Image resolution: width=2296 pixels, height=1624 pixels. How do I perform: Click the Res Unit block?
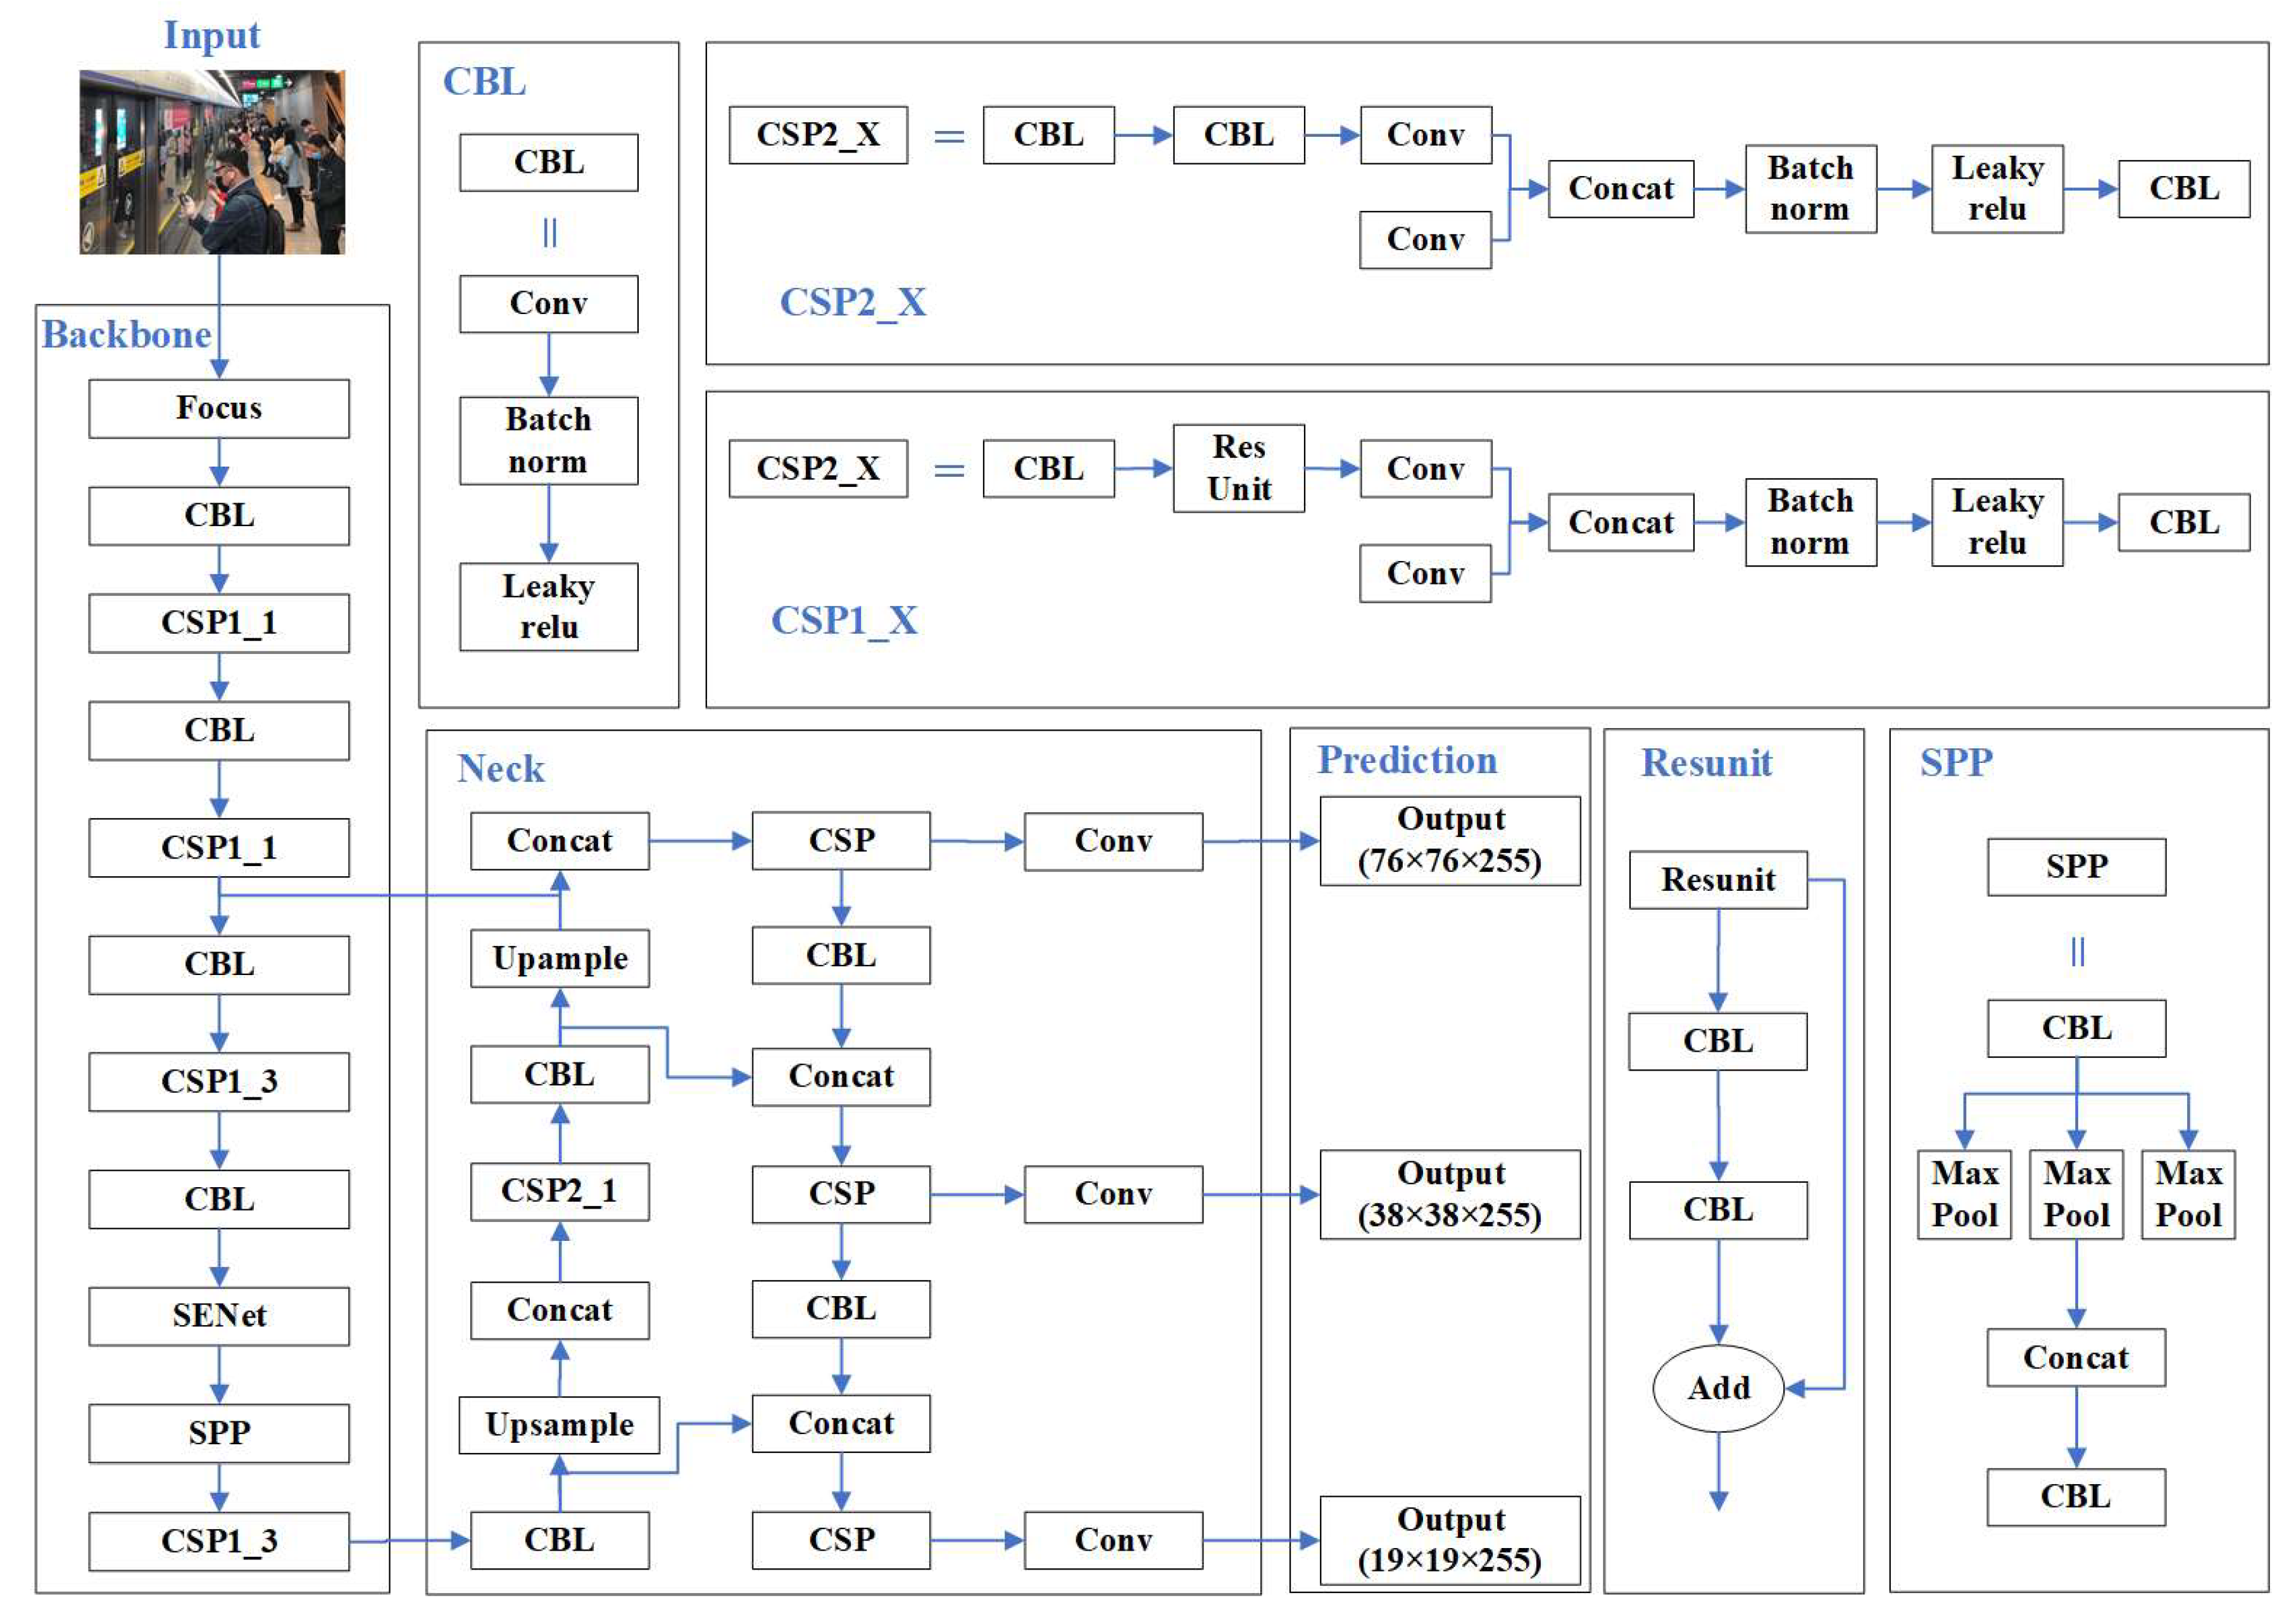coord(1238,468)
